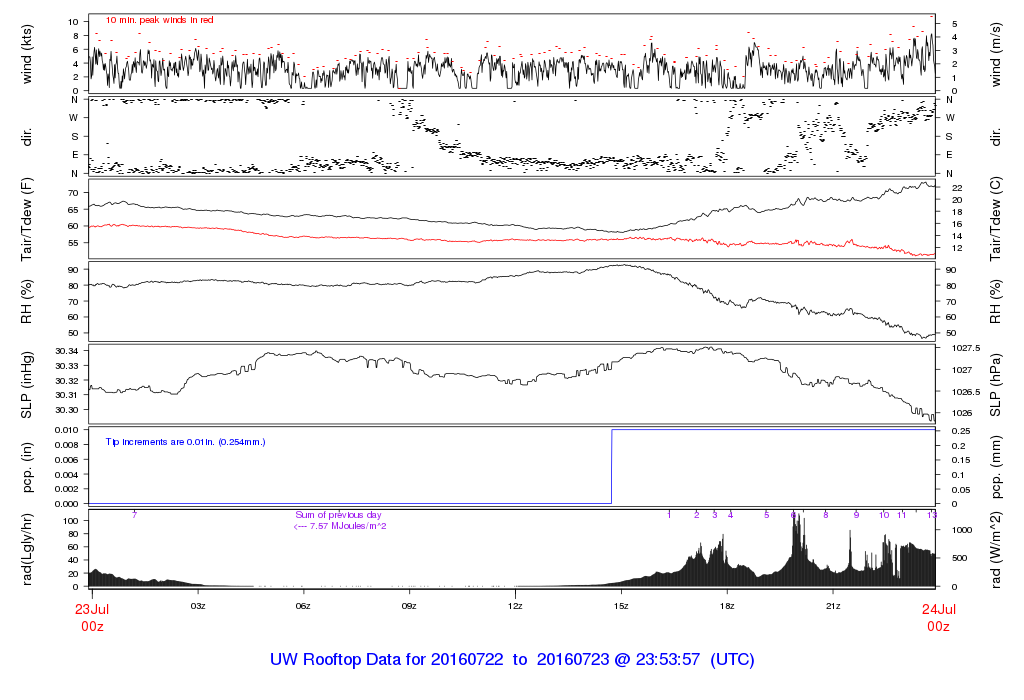Click the "SLP (inHg)" axis label

pyautogui.click(x=27, y=385)
